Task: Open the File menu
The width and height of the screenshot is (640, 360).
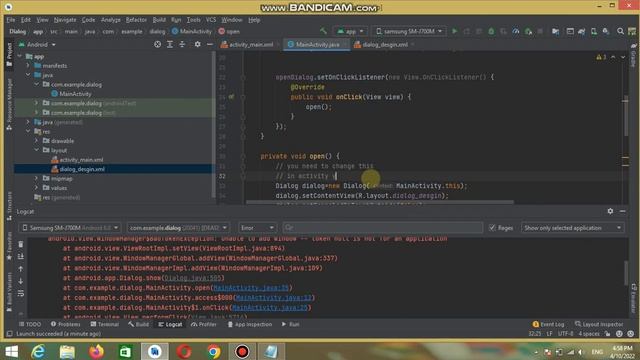Action: (11, 20)
